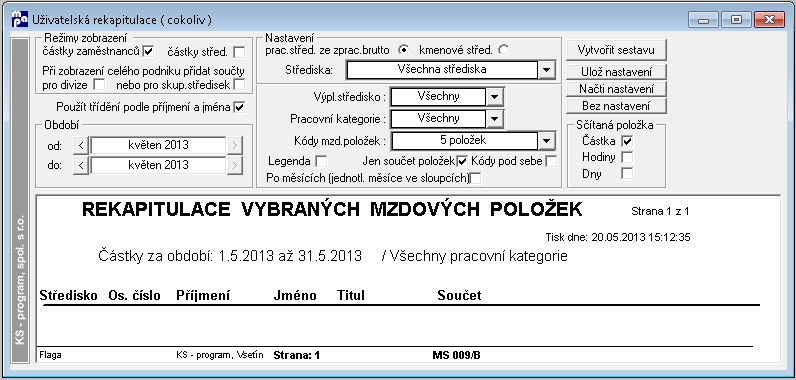Click the 'od' květen 2013 field
This screenshot has height=380, width=796.
point(158,146)
